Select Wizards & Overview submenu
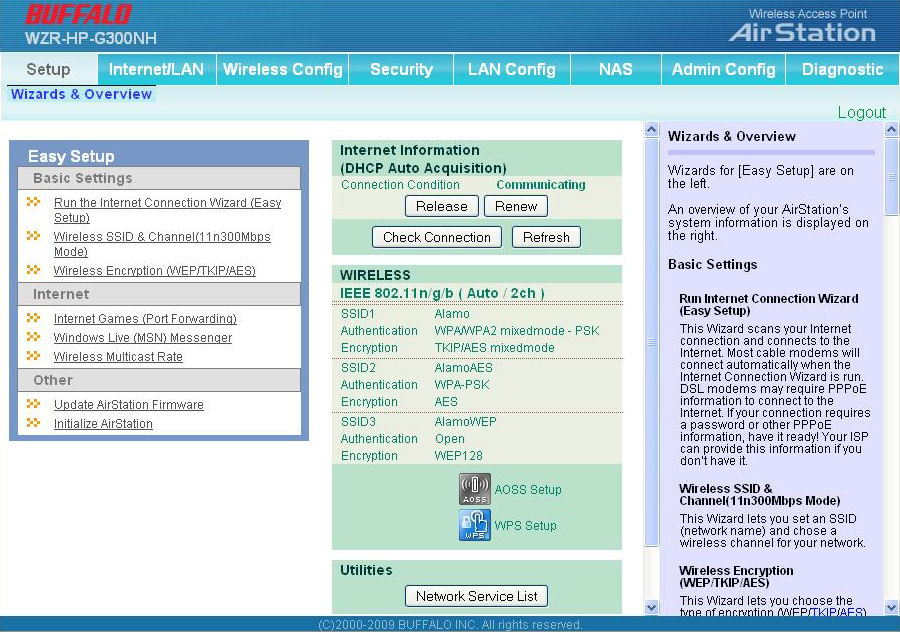The width and height of the screenshot is (900, 632). [82, 94]
